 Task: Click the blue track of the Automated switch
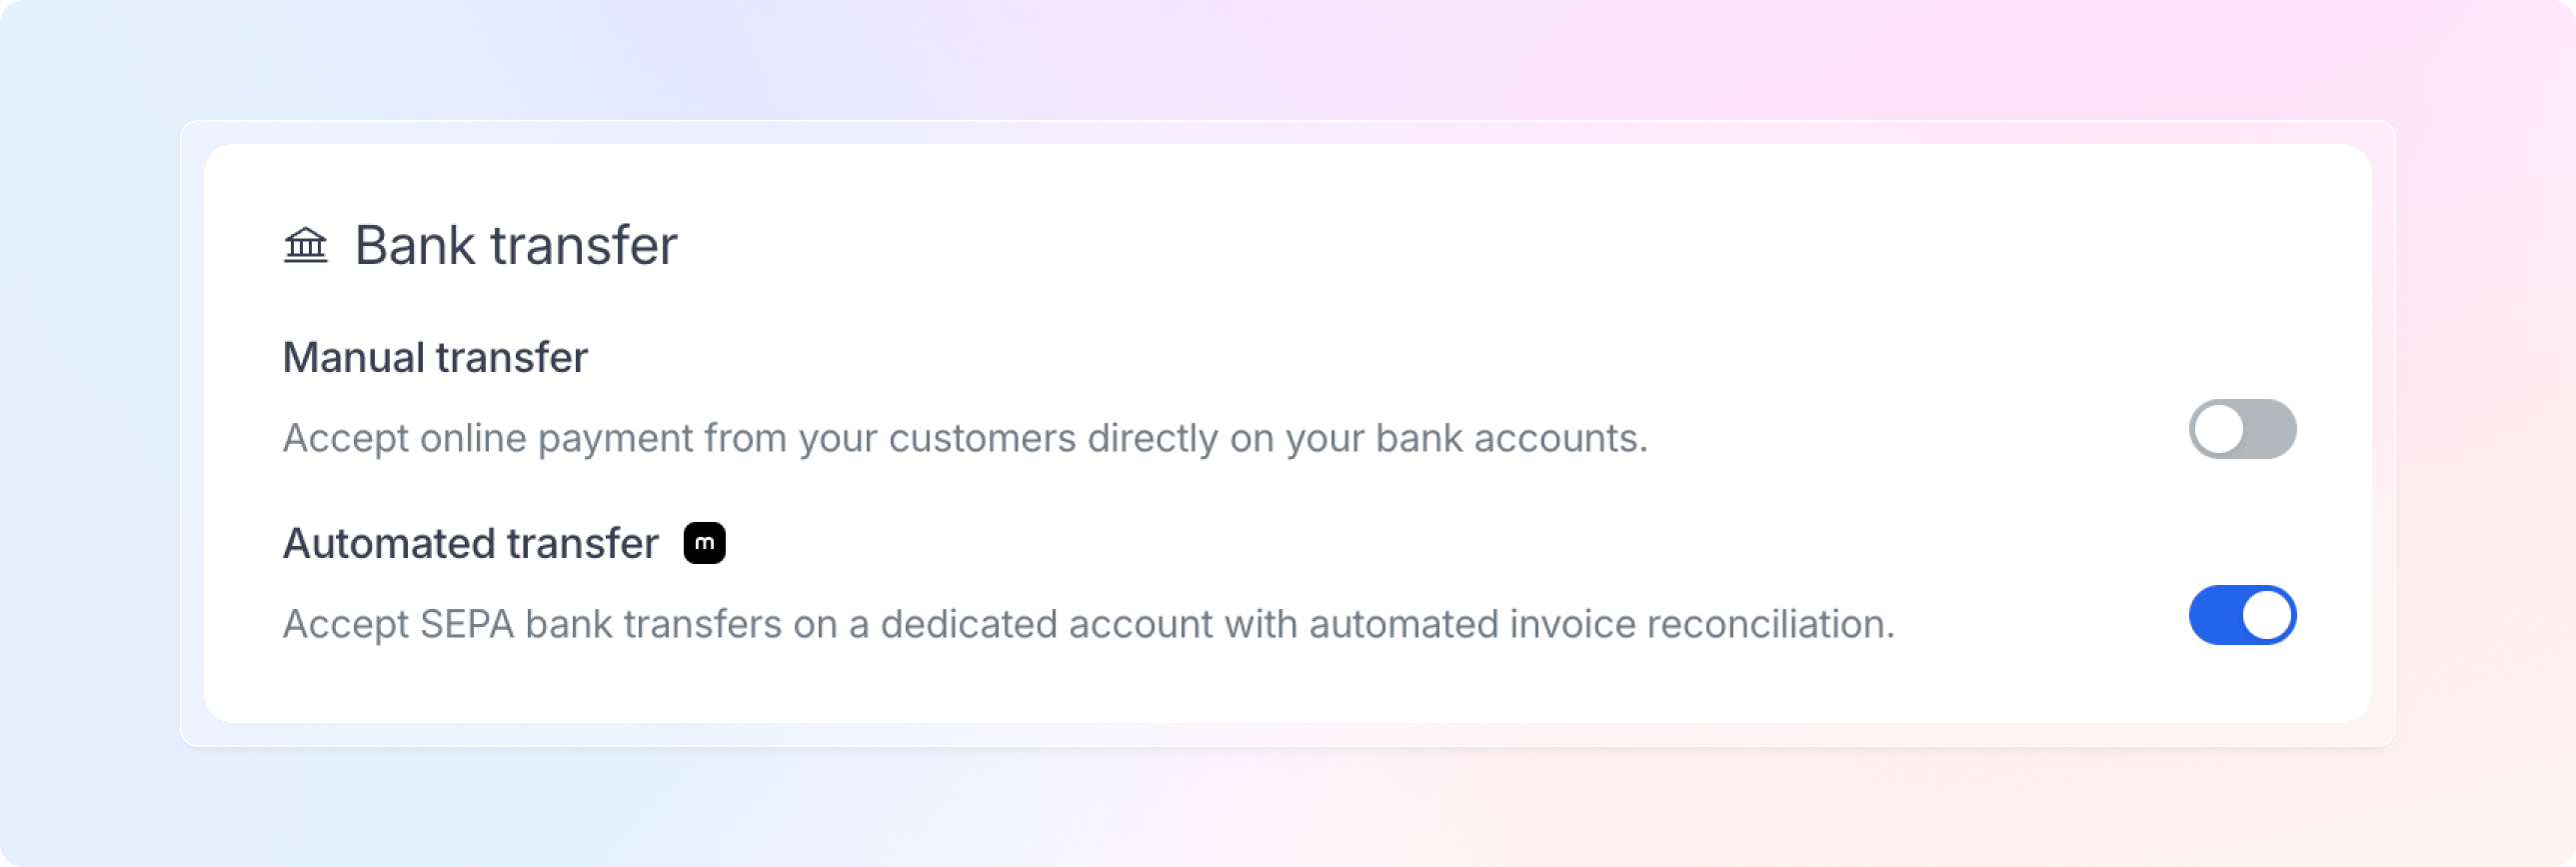(2215, 615)
